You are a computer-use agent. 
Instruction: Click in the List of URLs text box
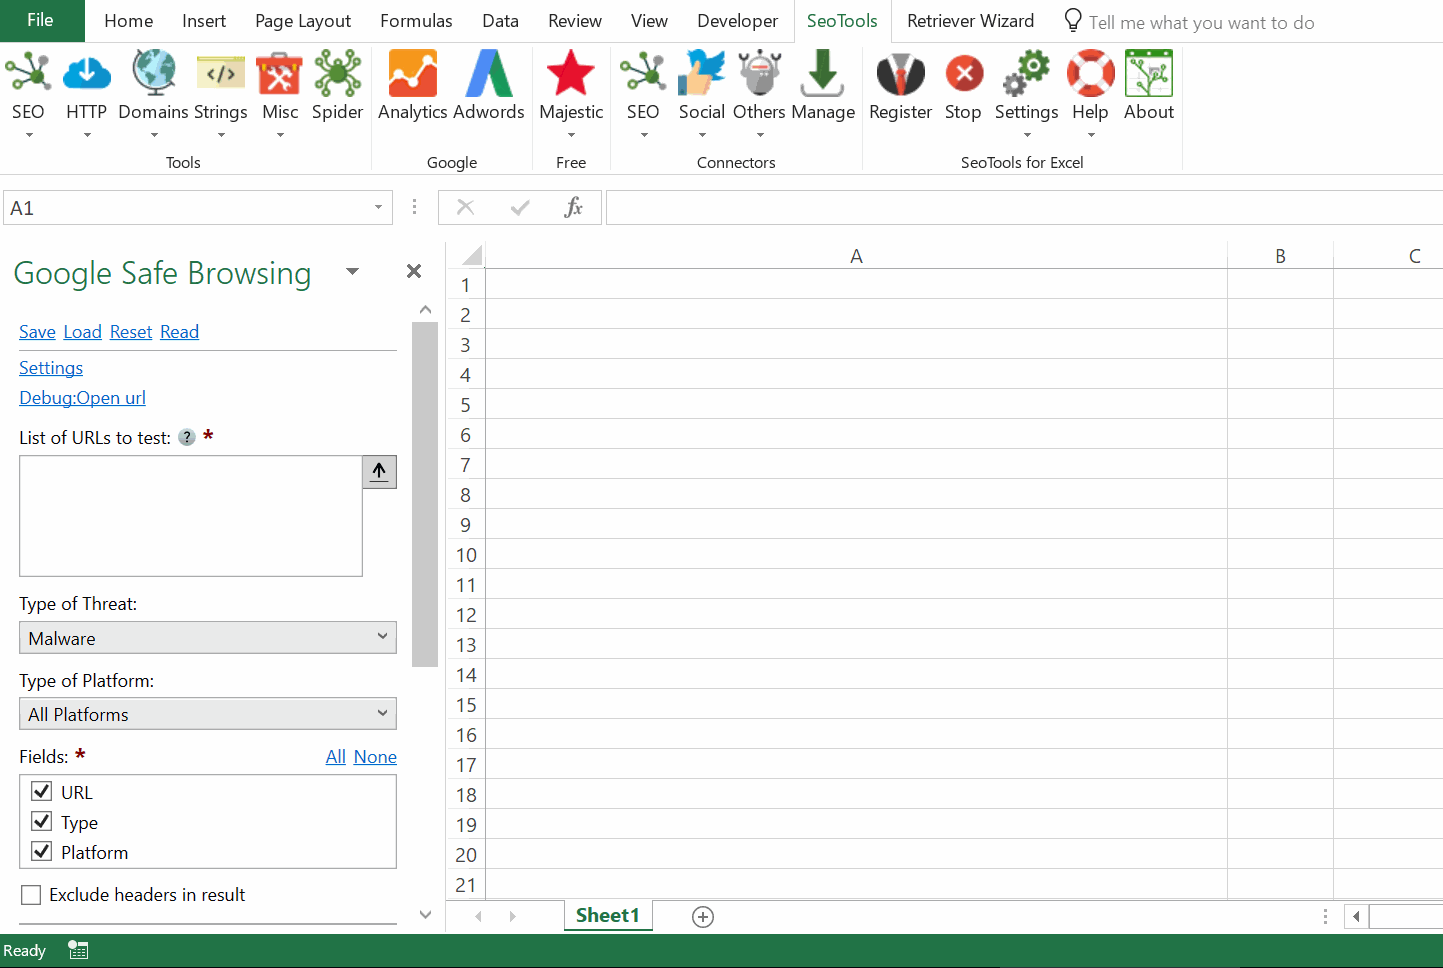191,516
